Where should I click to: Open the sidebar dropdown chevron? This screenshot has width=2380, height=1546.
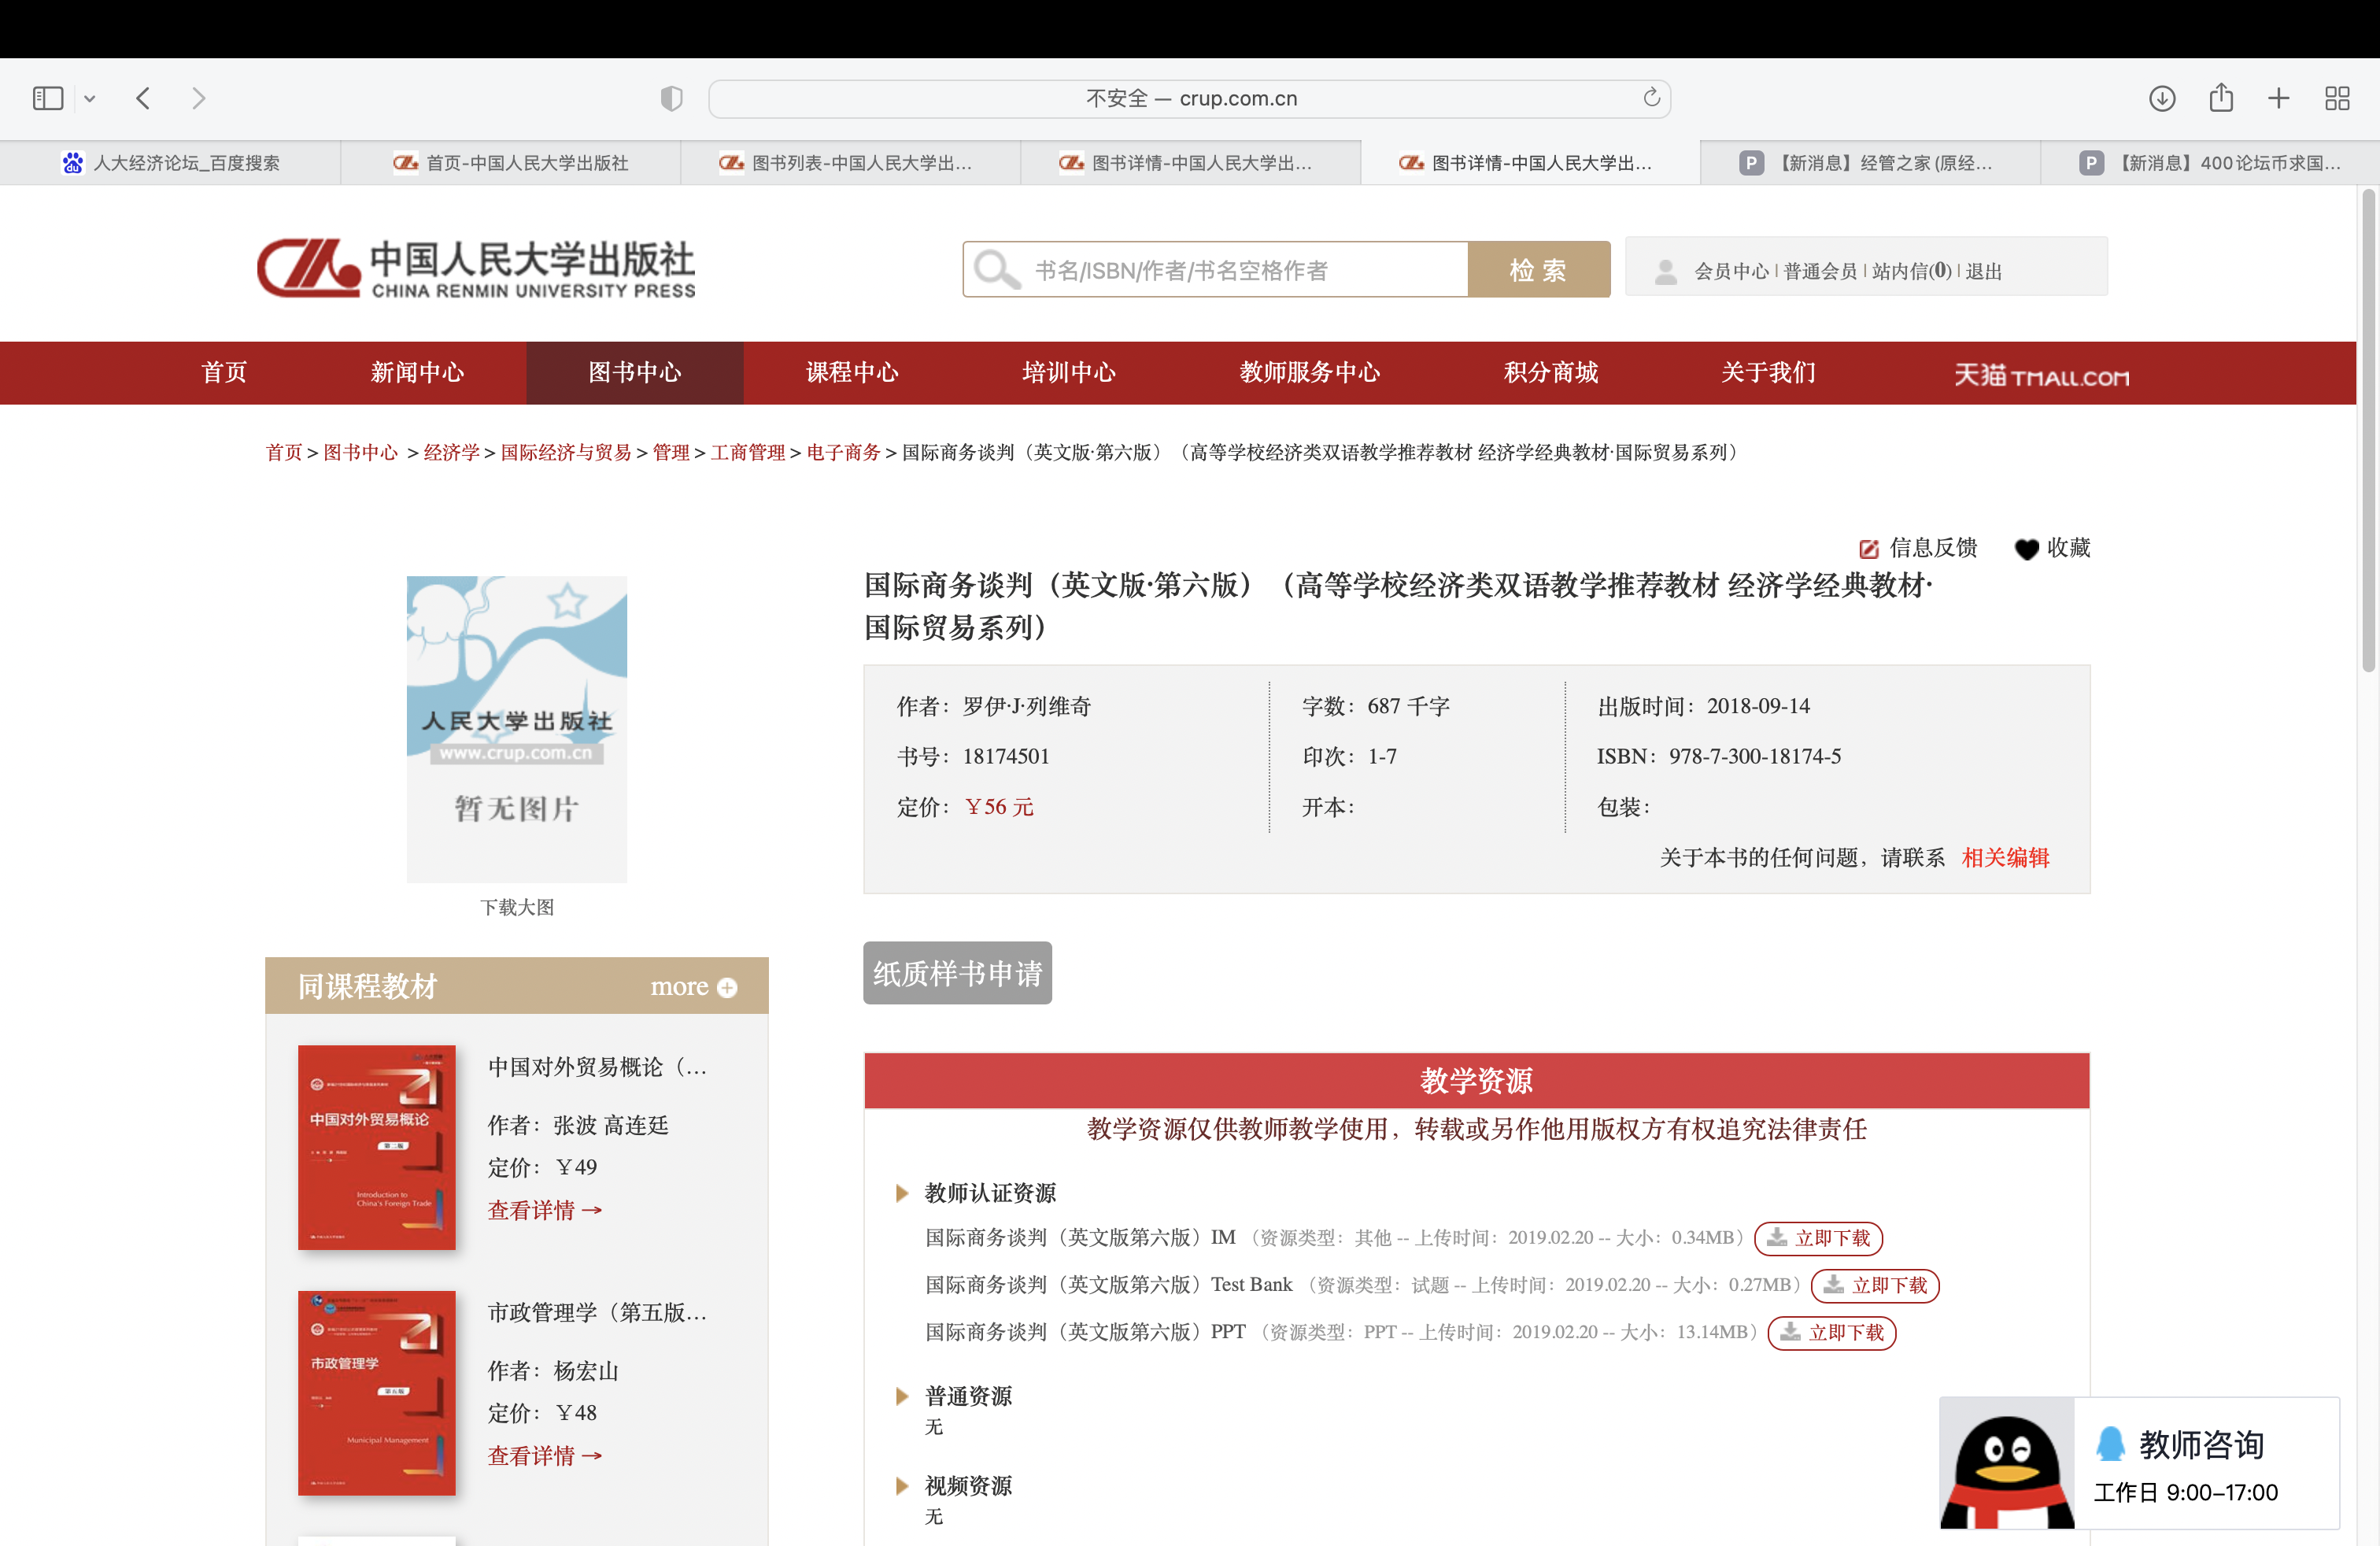point(90,98)
